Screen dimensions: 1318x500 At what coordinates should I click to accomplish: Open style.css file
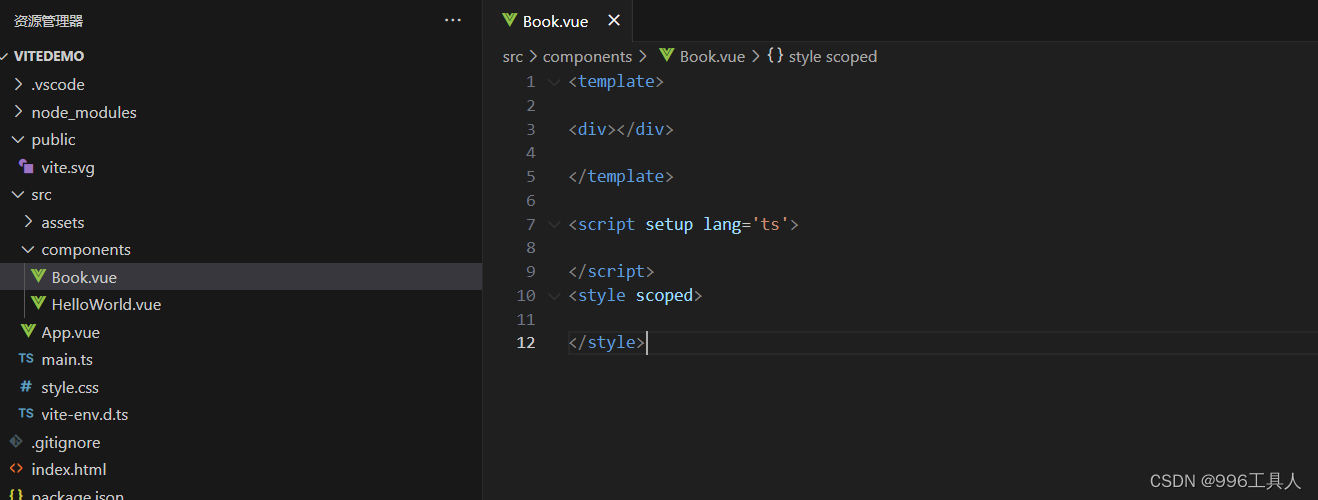70,387
